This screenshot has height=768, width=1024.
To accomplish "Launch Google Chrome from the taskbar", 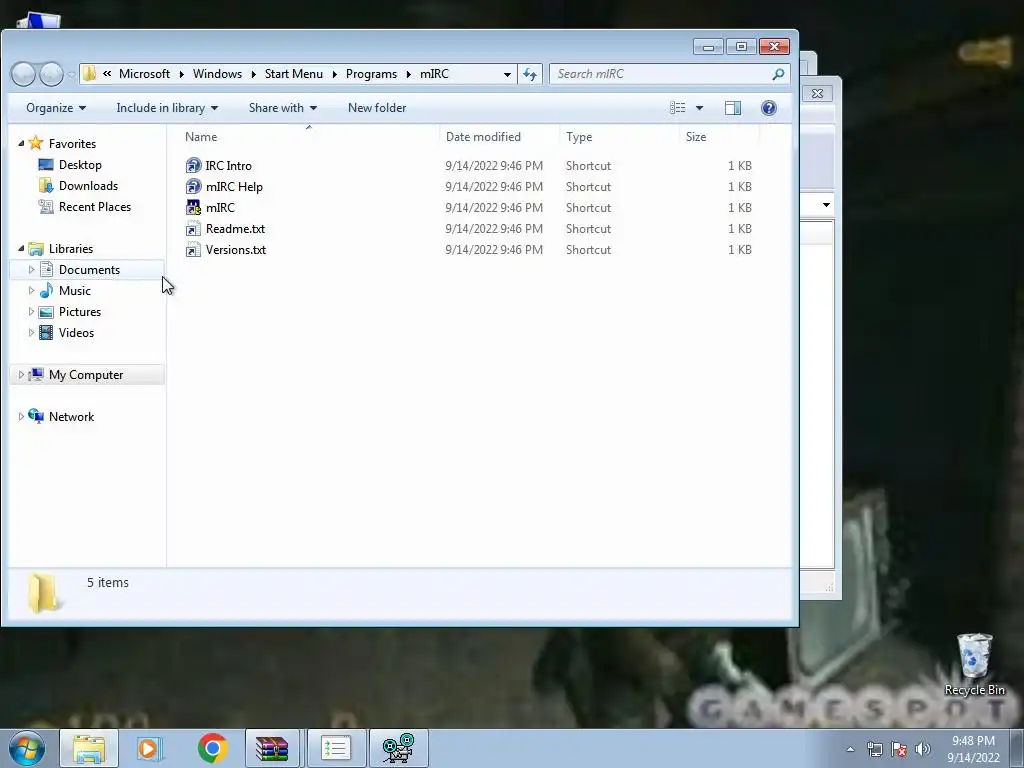I will tap(212, 748).
